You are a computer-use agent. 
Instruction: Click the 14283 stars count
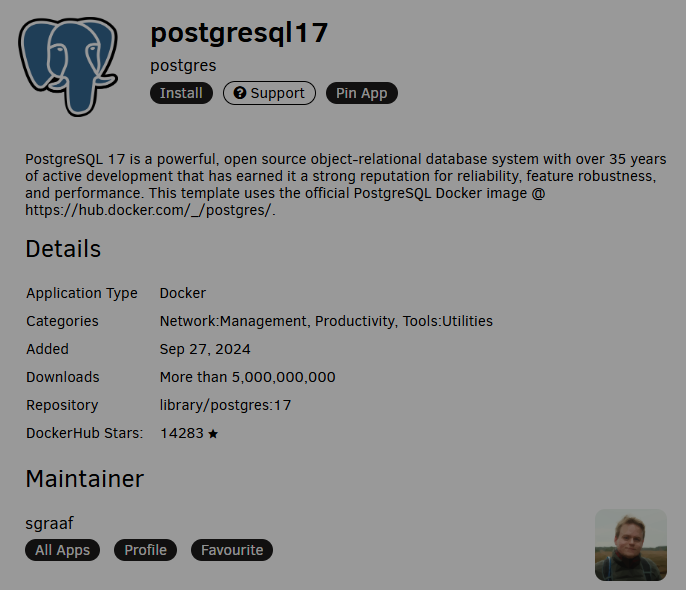click(182, 433)
